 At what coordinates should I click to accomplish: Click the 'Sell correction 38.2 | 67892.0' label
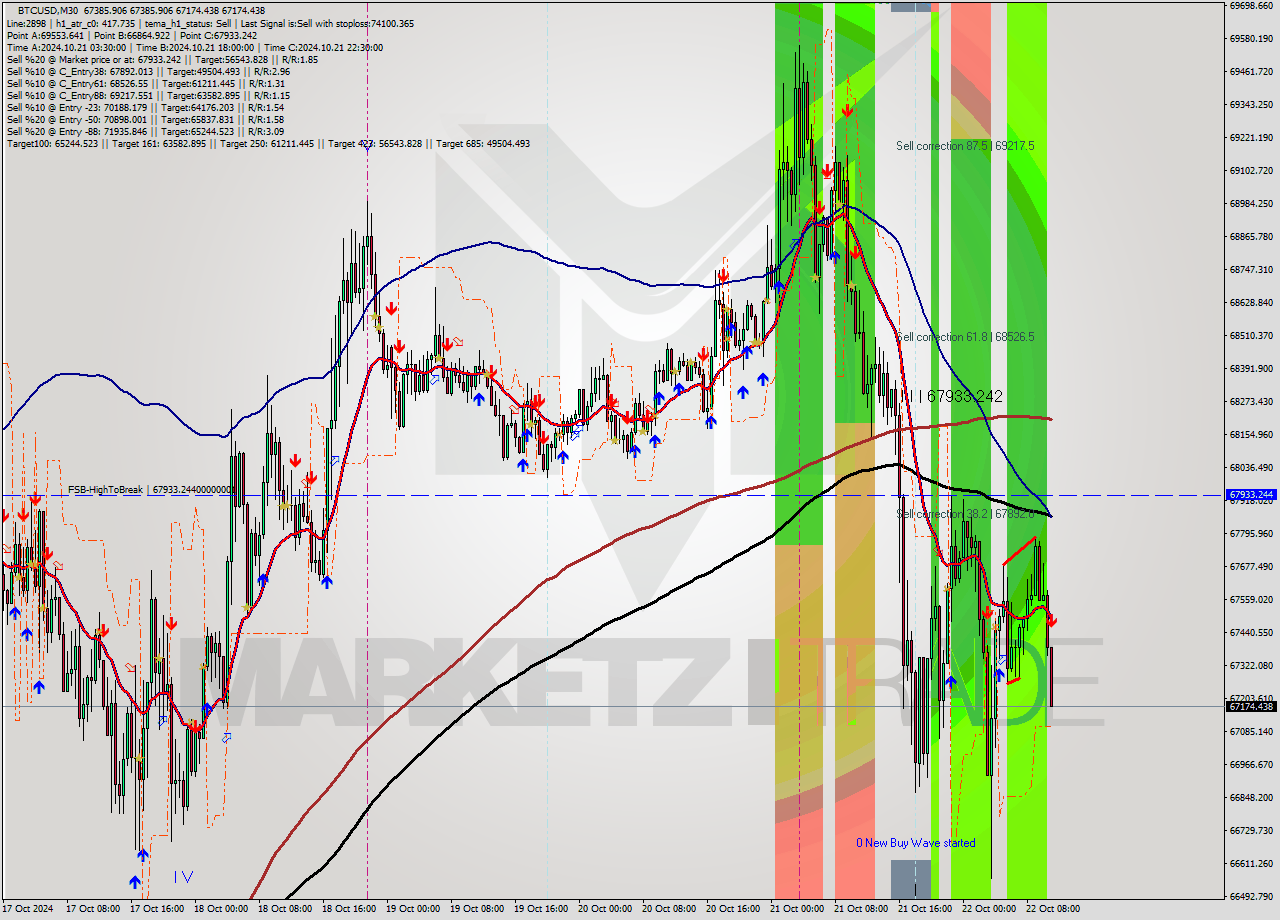[965, 514]
